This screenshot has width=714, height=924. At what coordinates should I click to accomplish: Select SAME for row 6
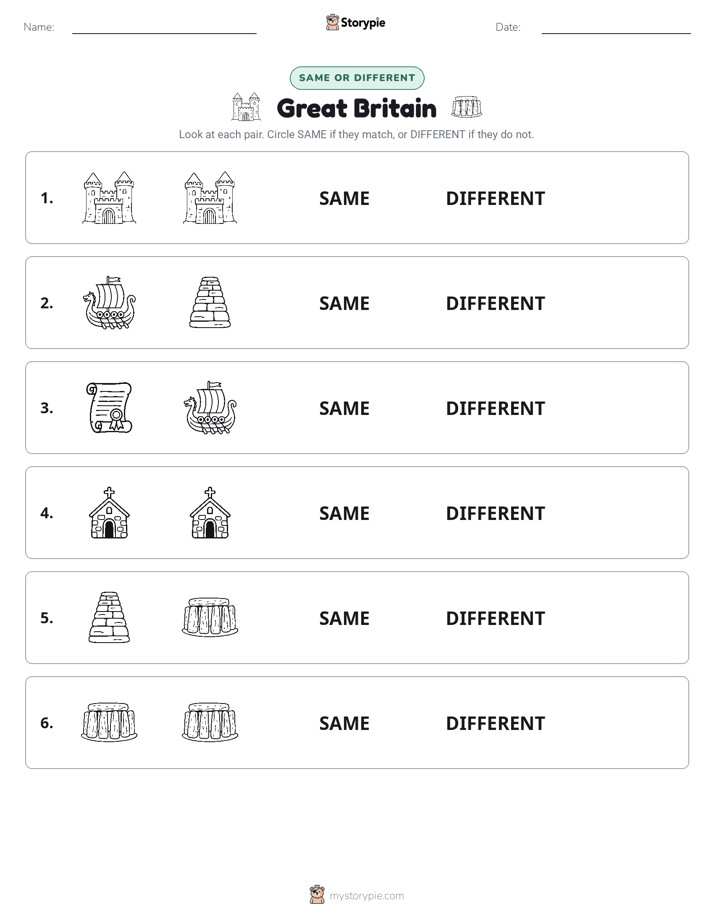tap(344, 723)
